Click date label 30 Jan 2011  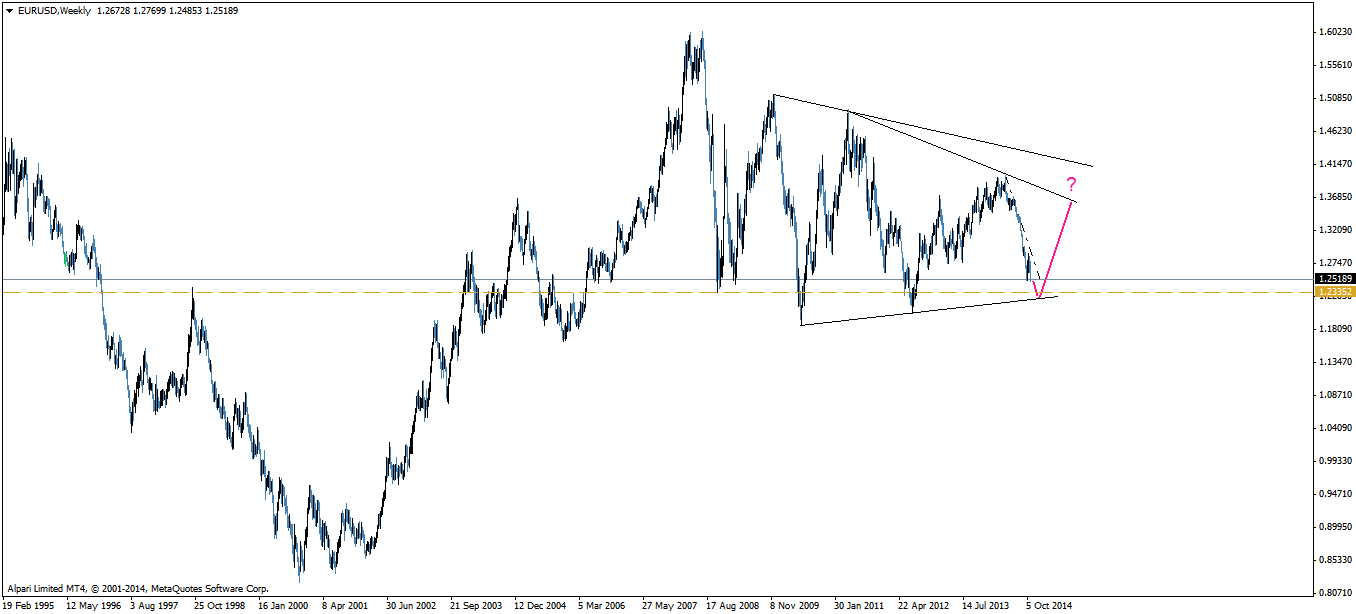click(x=860, y=606)
